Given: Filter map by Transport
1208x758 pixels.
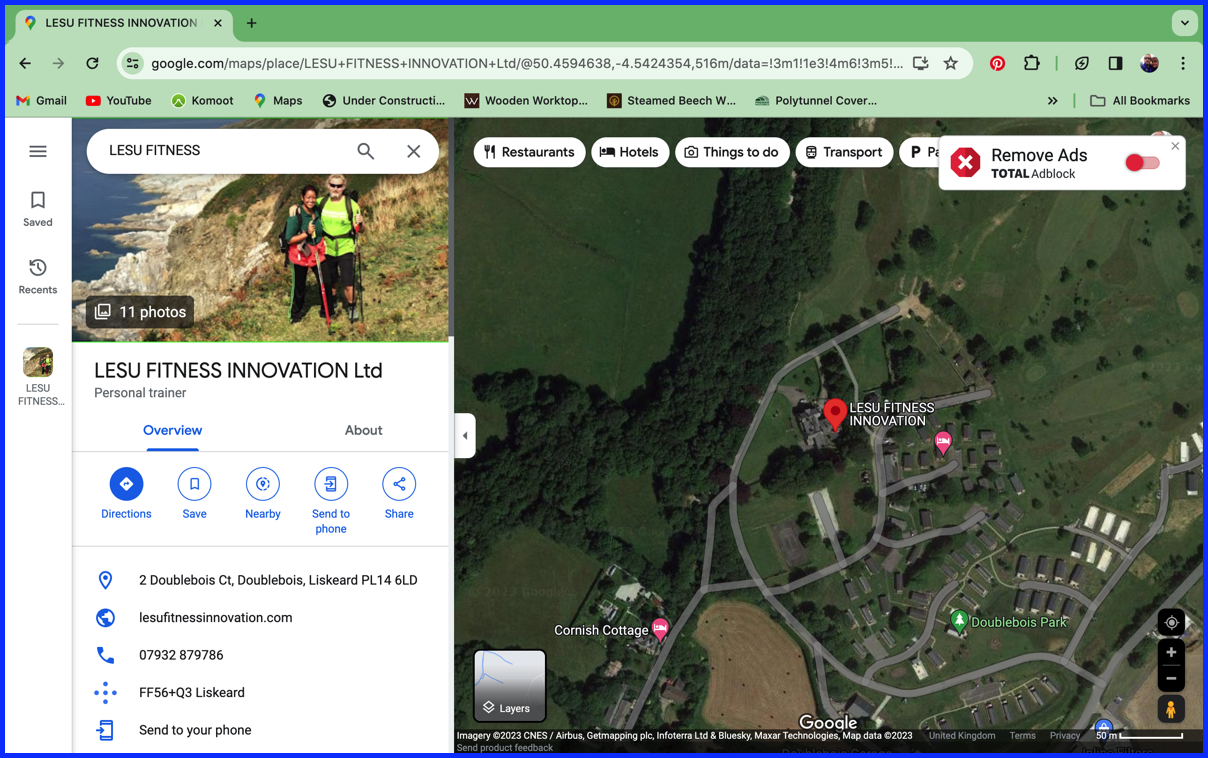Looking at the screenshot, I should [844, 152].
